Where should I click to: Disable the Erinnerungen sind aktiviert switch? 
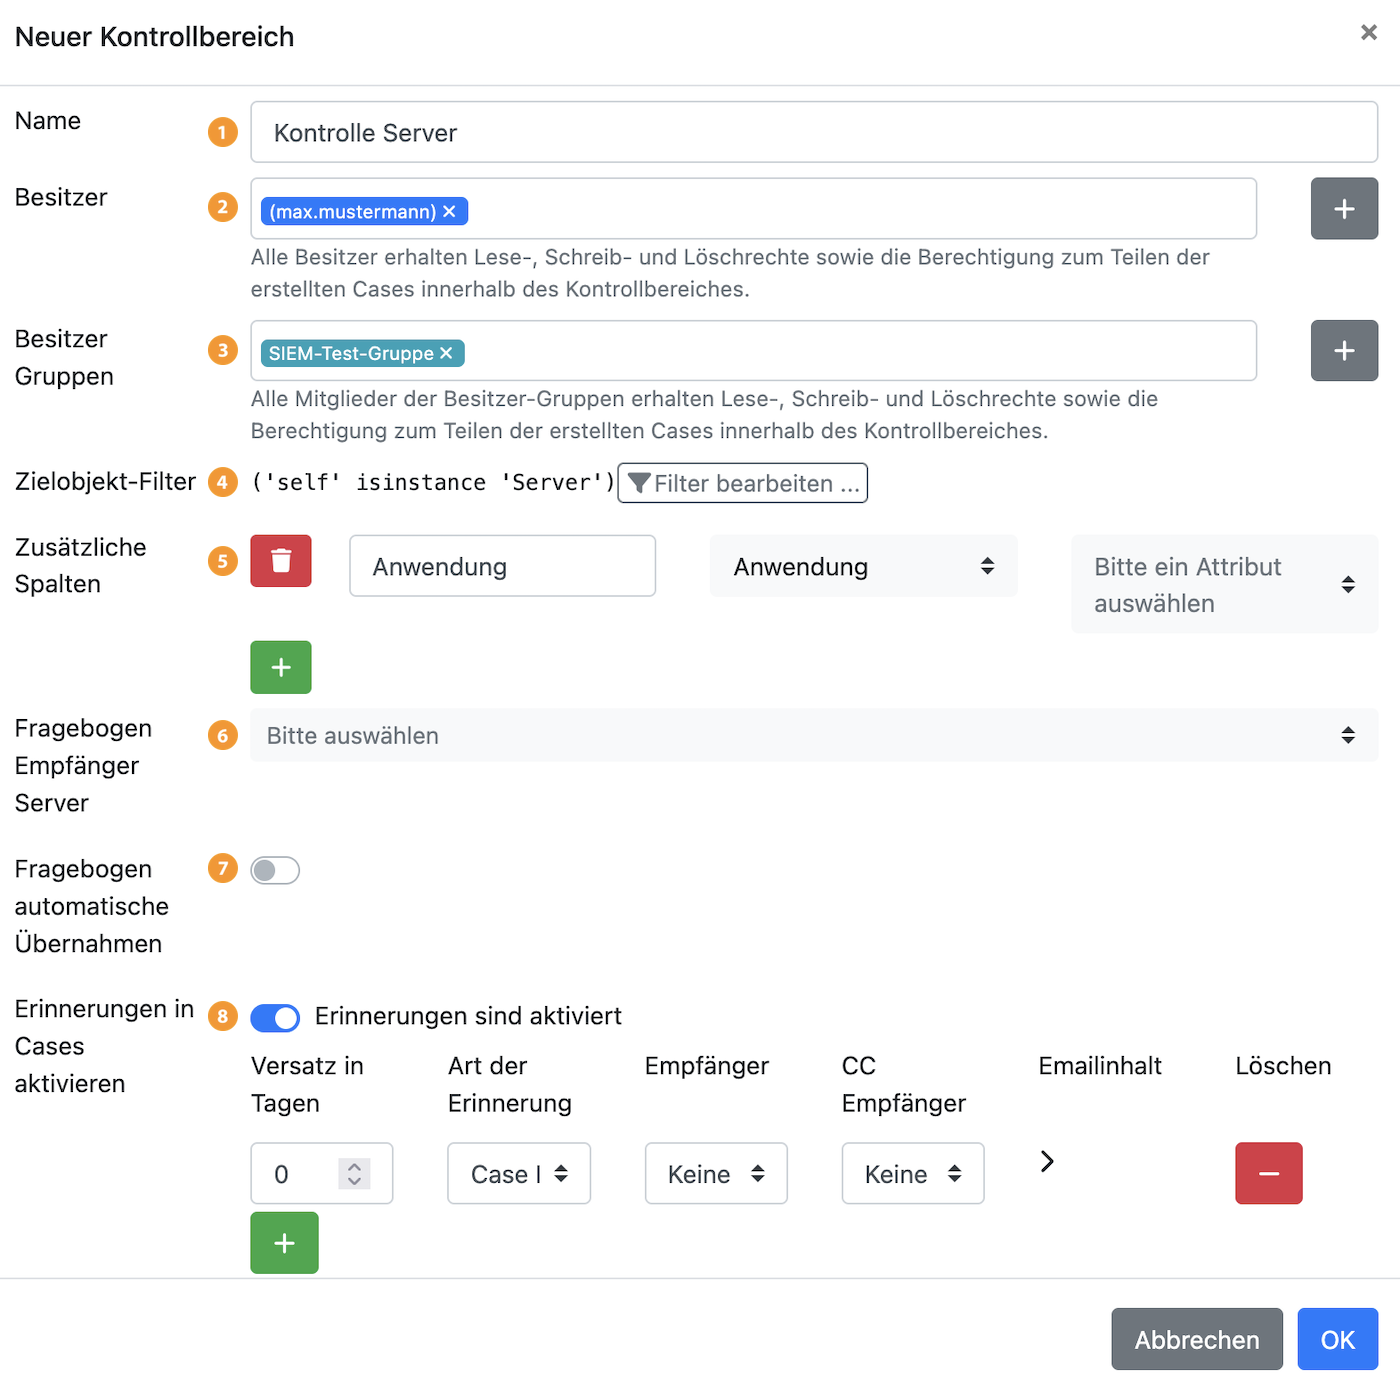pyautogui.click(x=275, y=1017)
